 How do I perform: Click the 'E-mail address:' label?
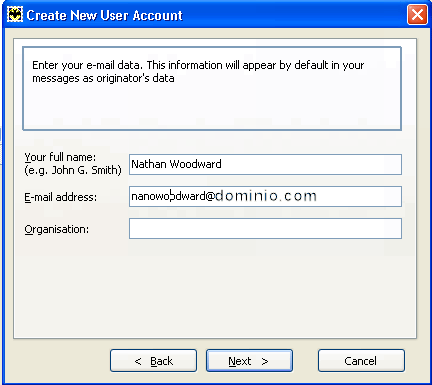(61, 197)
